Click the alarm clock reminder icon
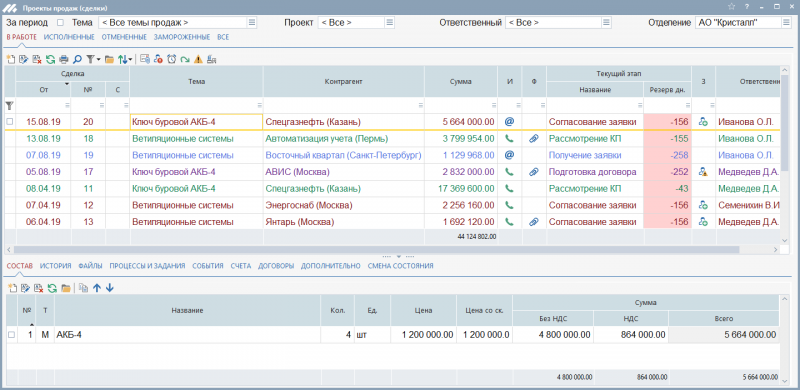 pyautogui.click(x=172, y=59)
